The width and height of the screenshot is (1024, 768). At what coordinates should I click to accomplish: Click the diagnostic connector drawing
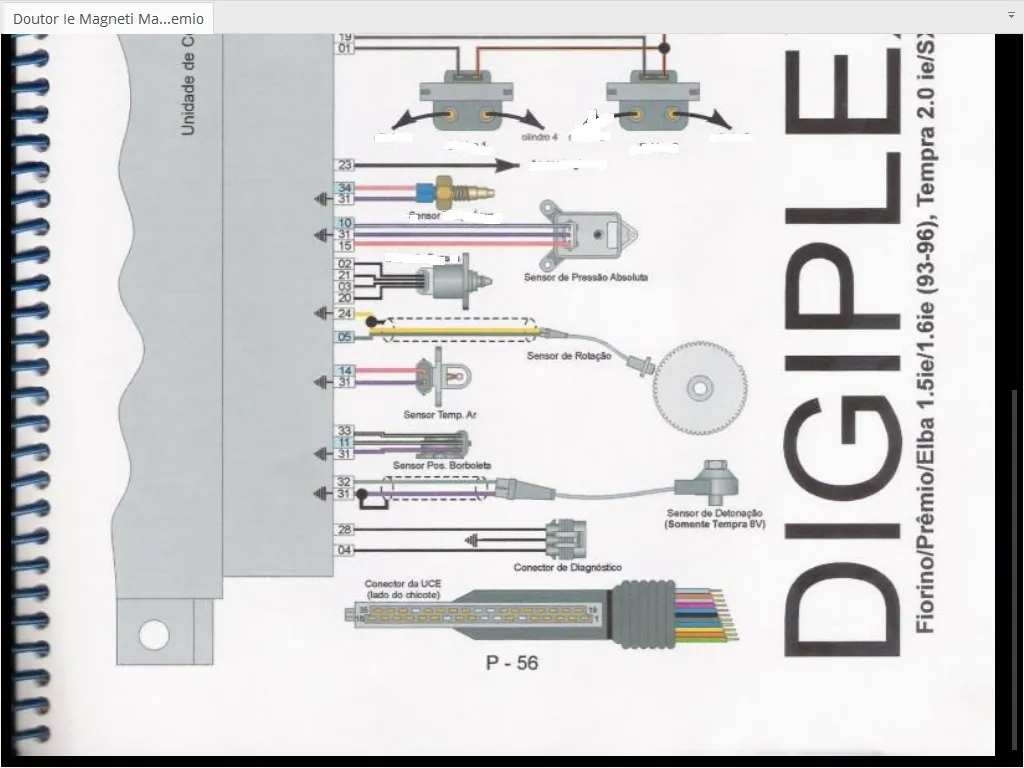(566, 539)
